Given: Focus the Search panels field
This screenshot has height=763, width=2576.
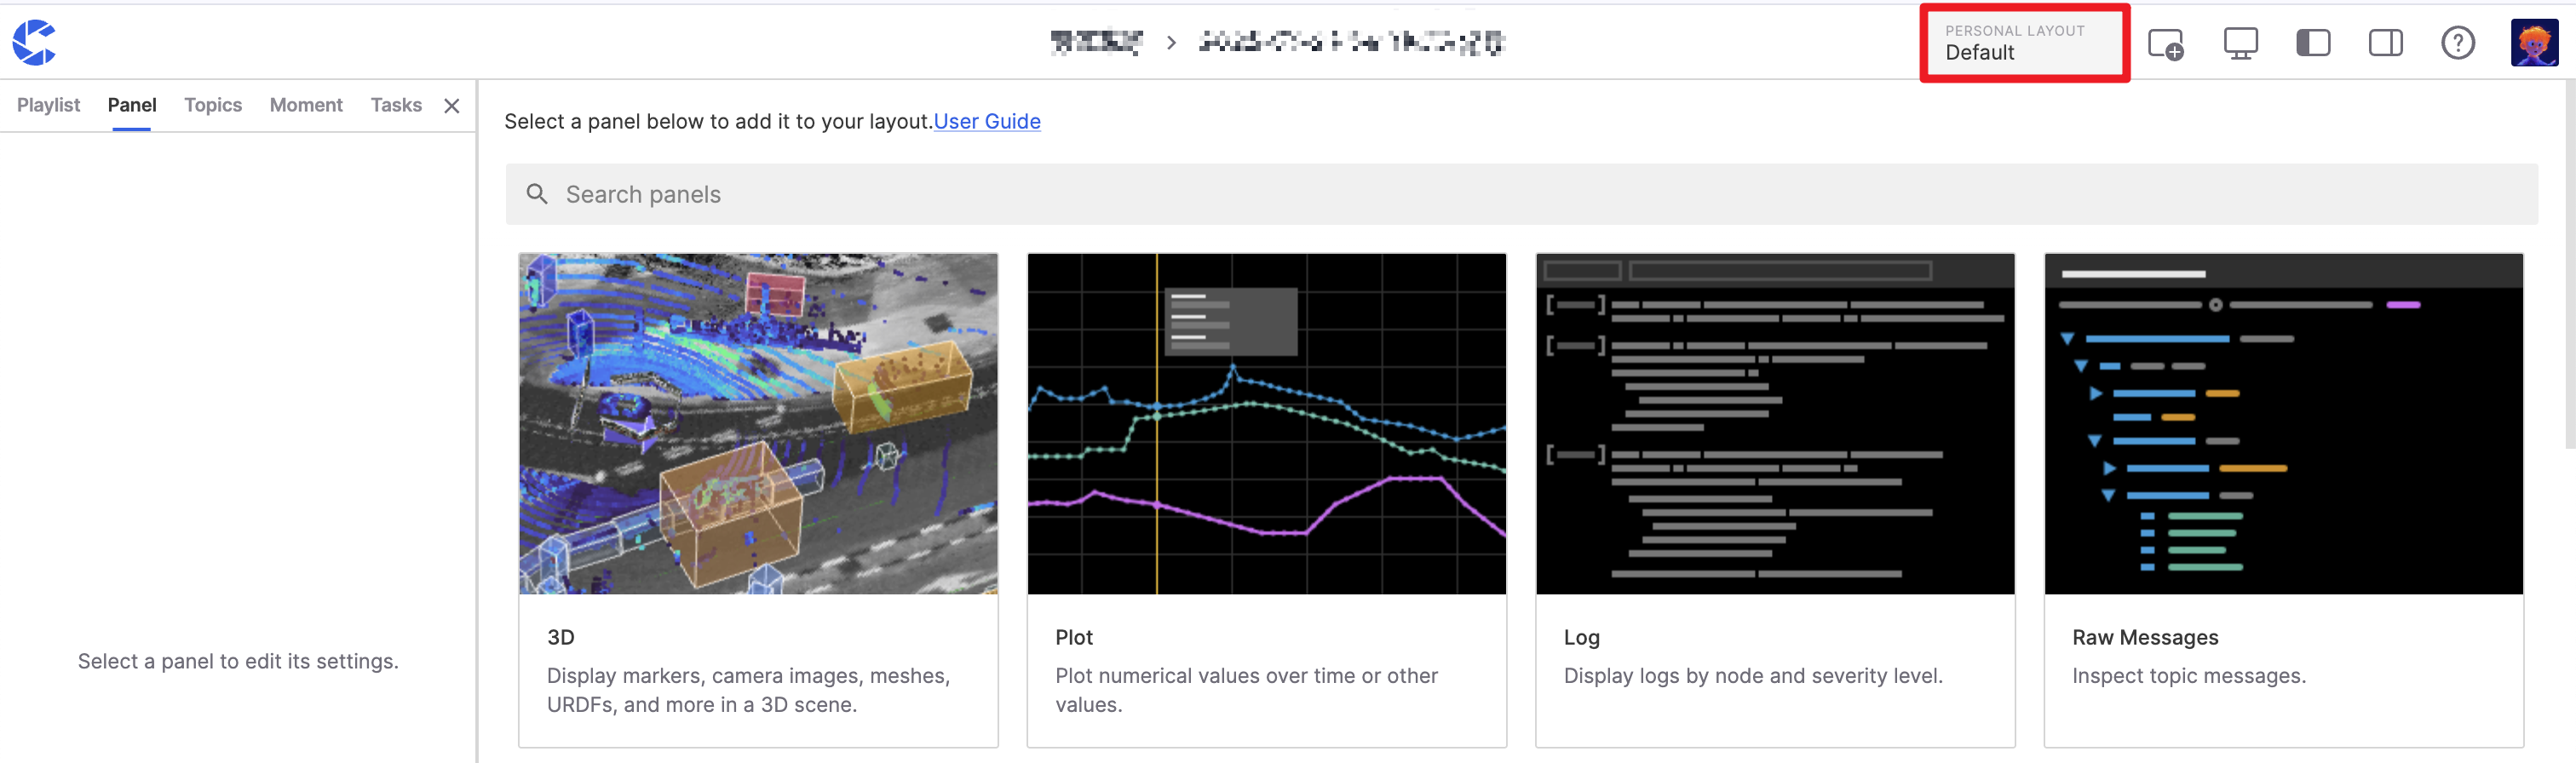Looking at the screenshot, I should tap(1520, 194).
